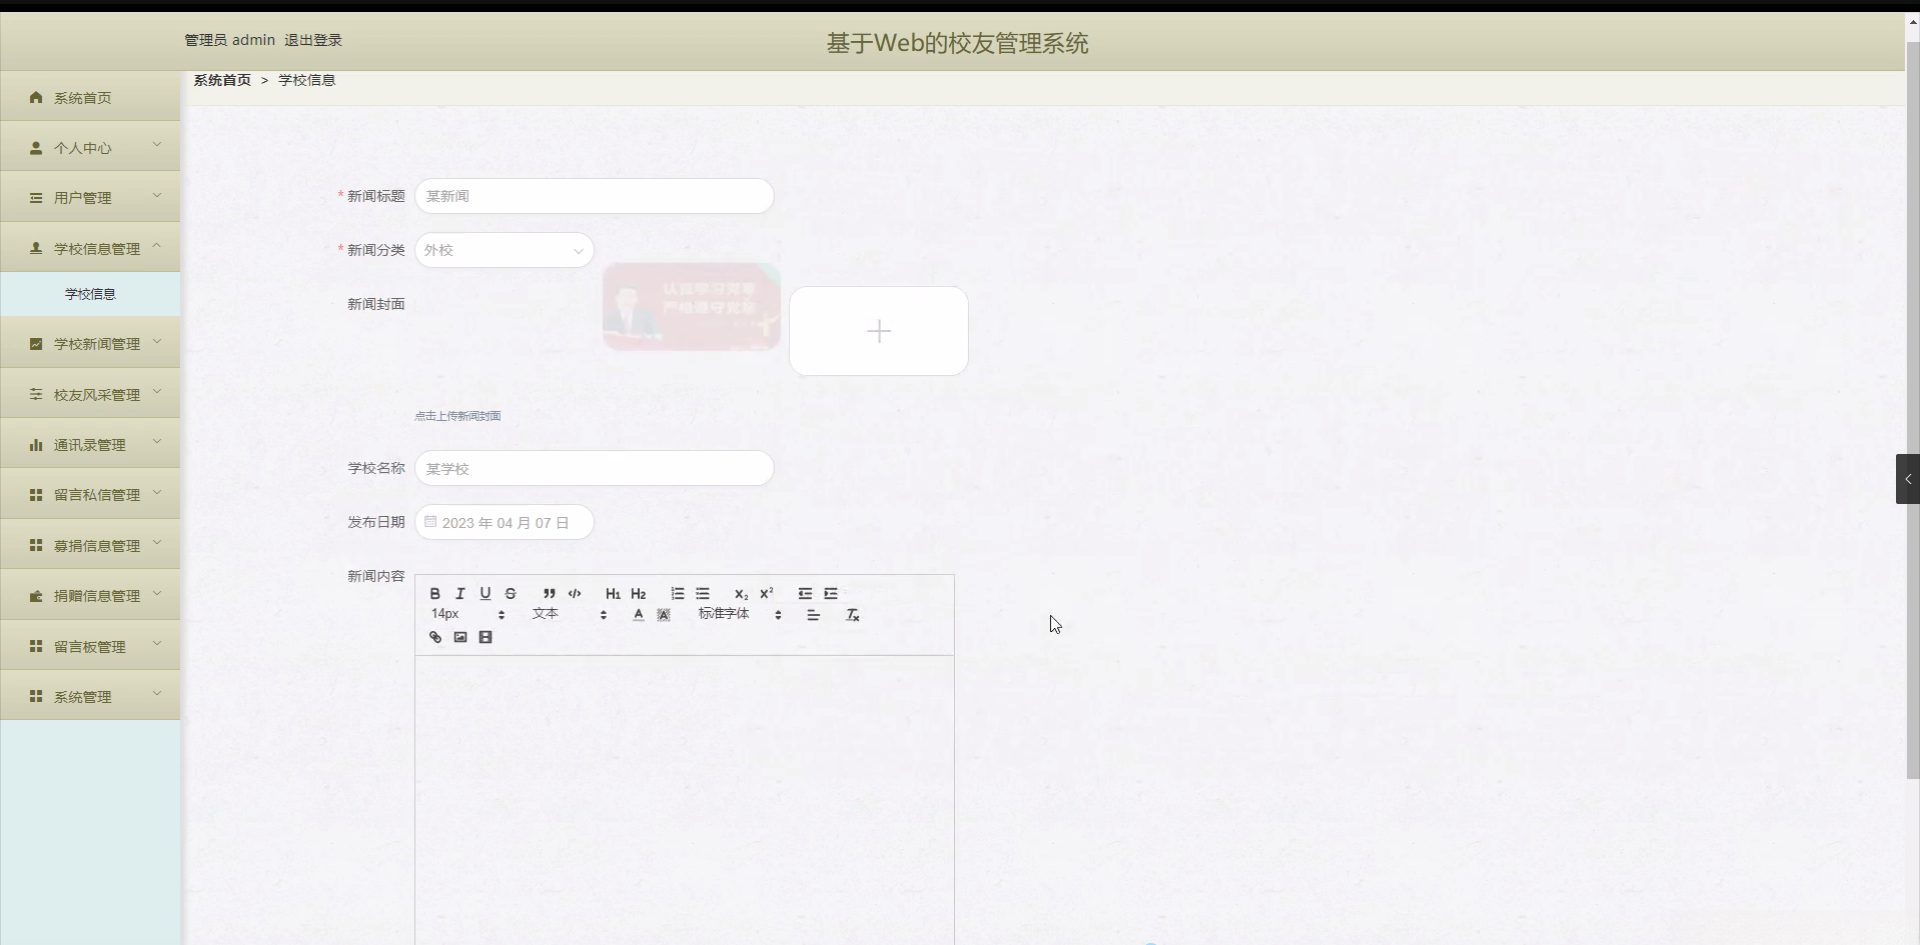
Task: Collapse the 学校信息管理 sidebar menu
Action: [90, 248]
